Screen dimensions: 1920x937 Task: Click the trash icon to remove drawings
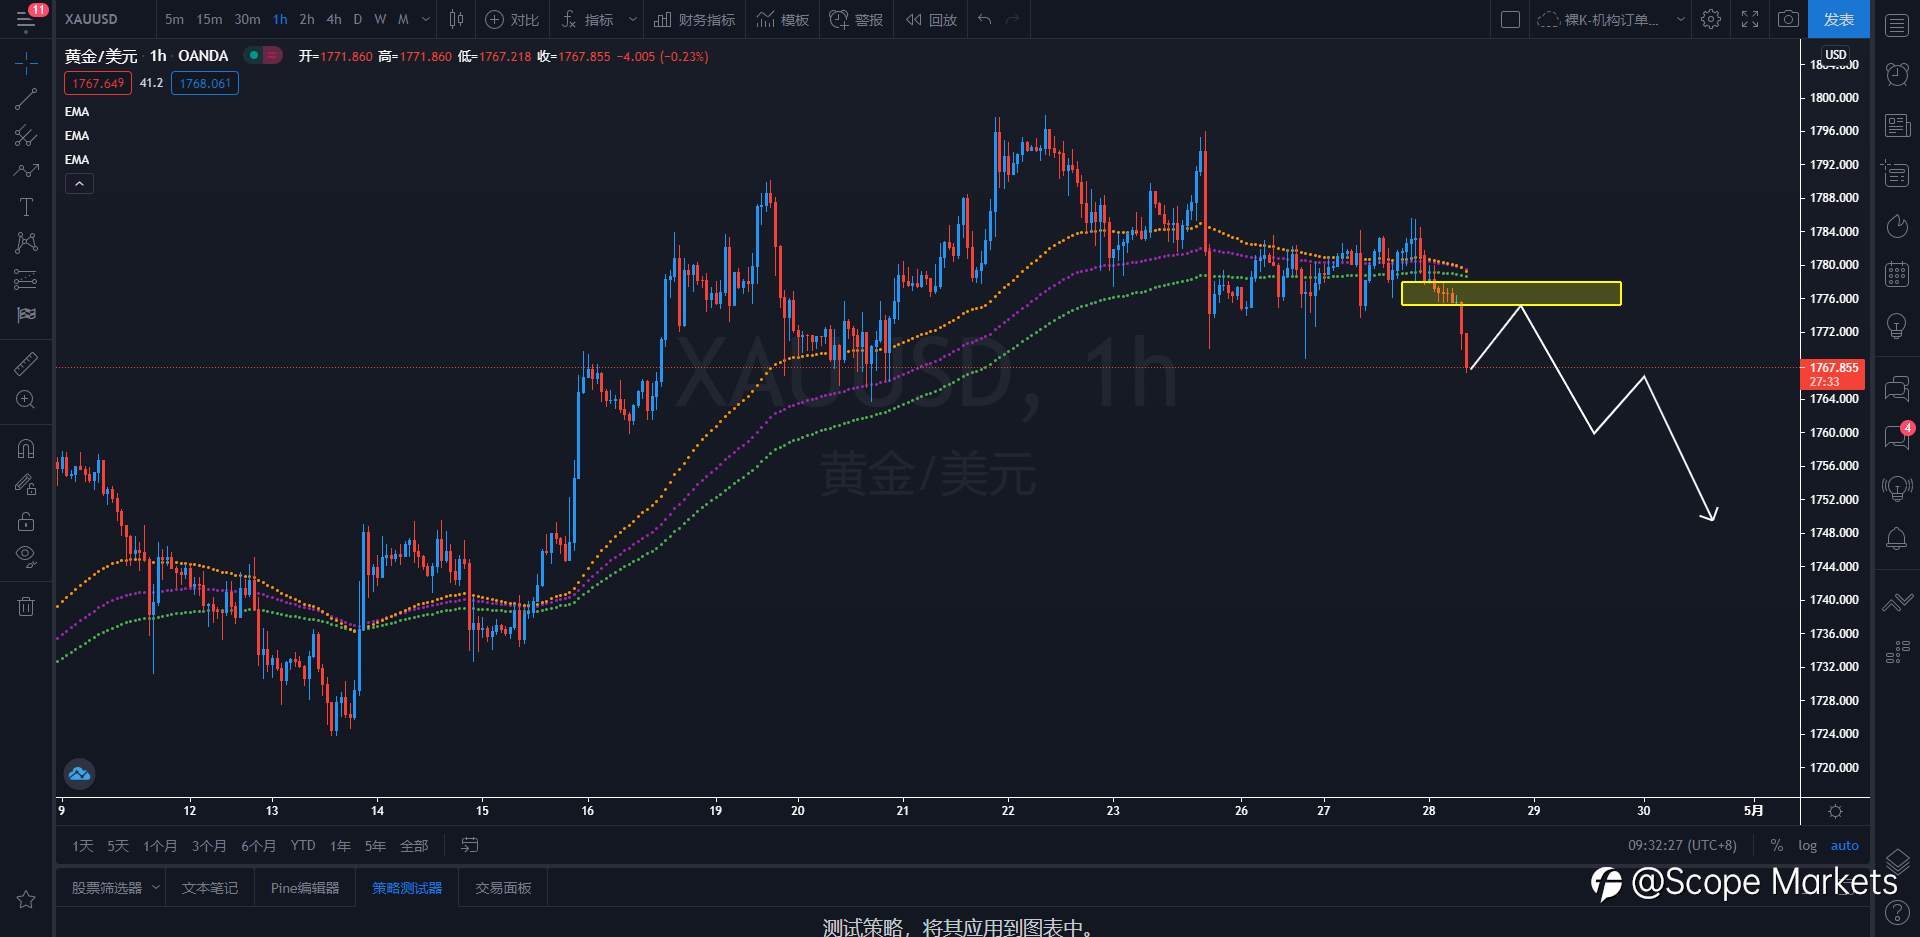26,606
